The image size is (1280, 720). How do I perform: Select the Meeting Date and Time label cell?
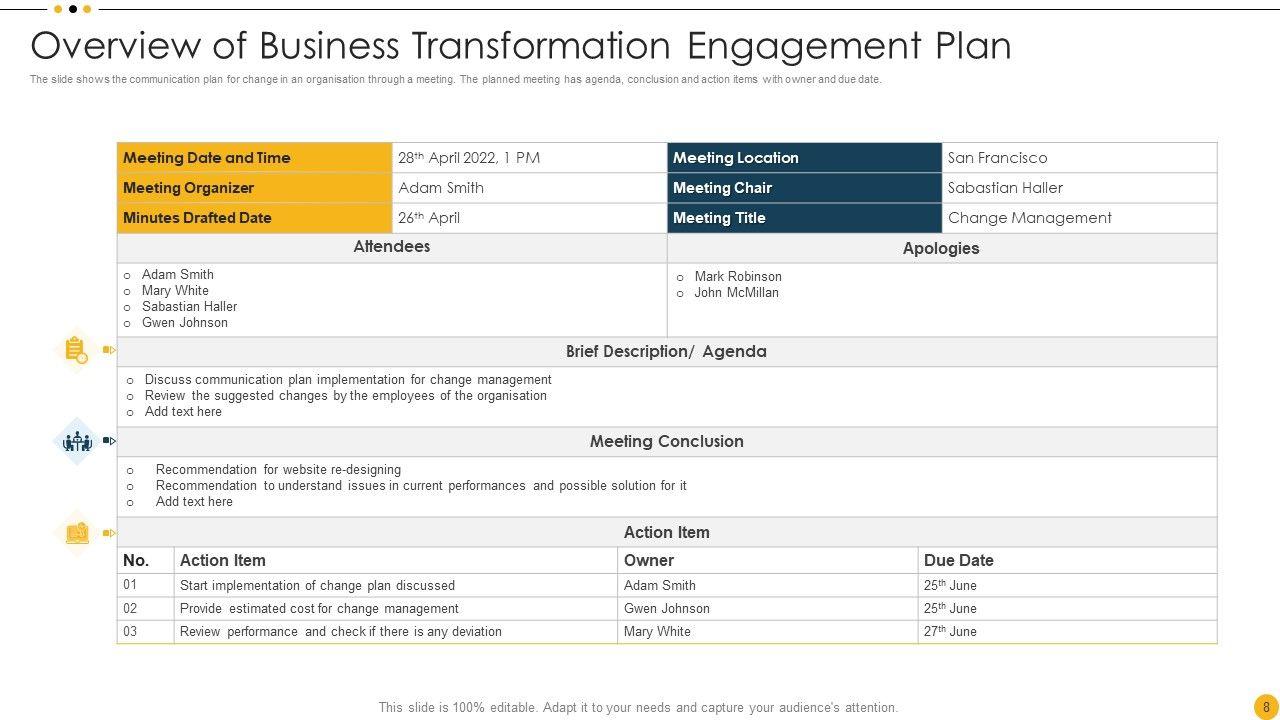coord(254,158)
